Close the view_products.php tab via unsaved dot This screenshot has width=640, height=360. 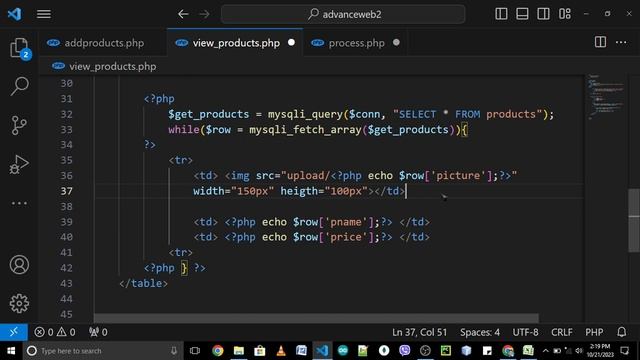tap(291, 42)
